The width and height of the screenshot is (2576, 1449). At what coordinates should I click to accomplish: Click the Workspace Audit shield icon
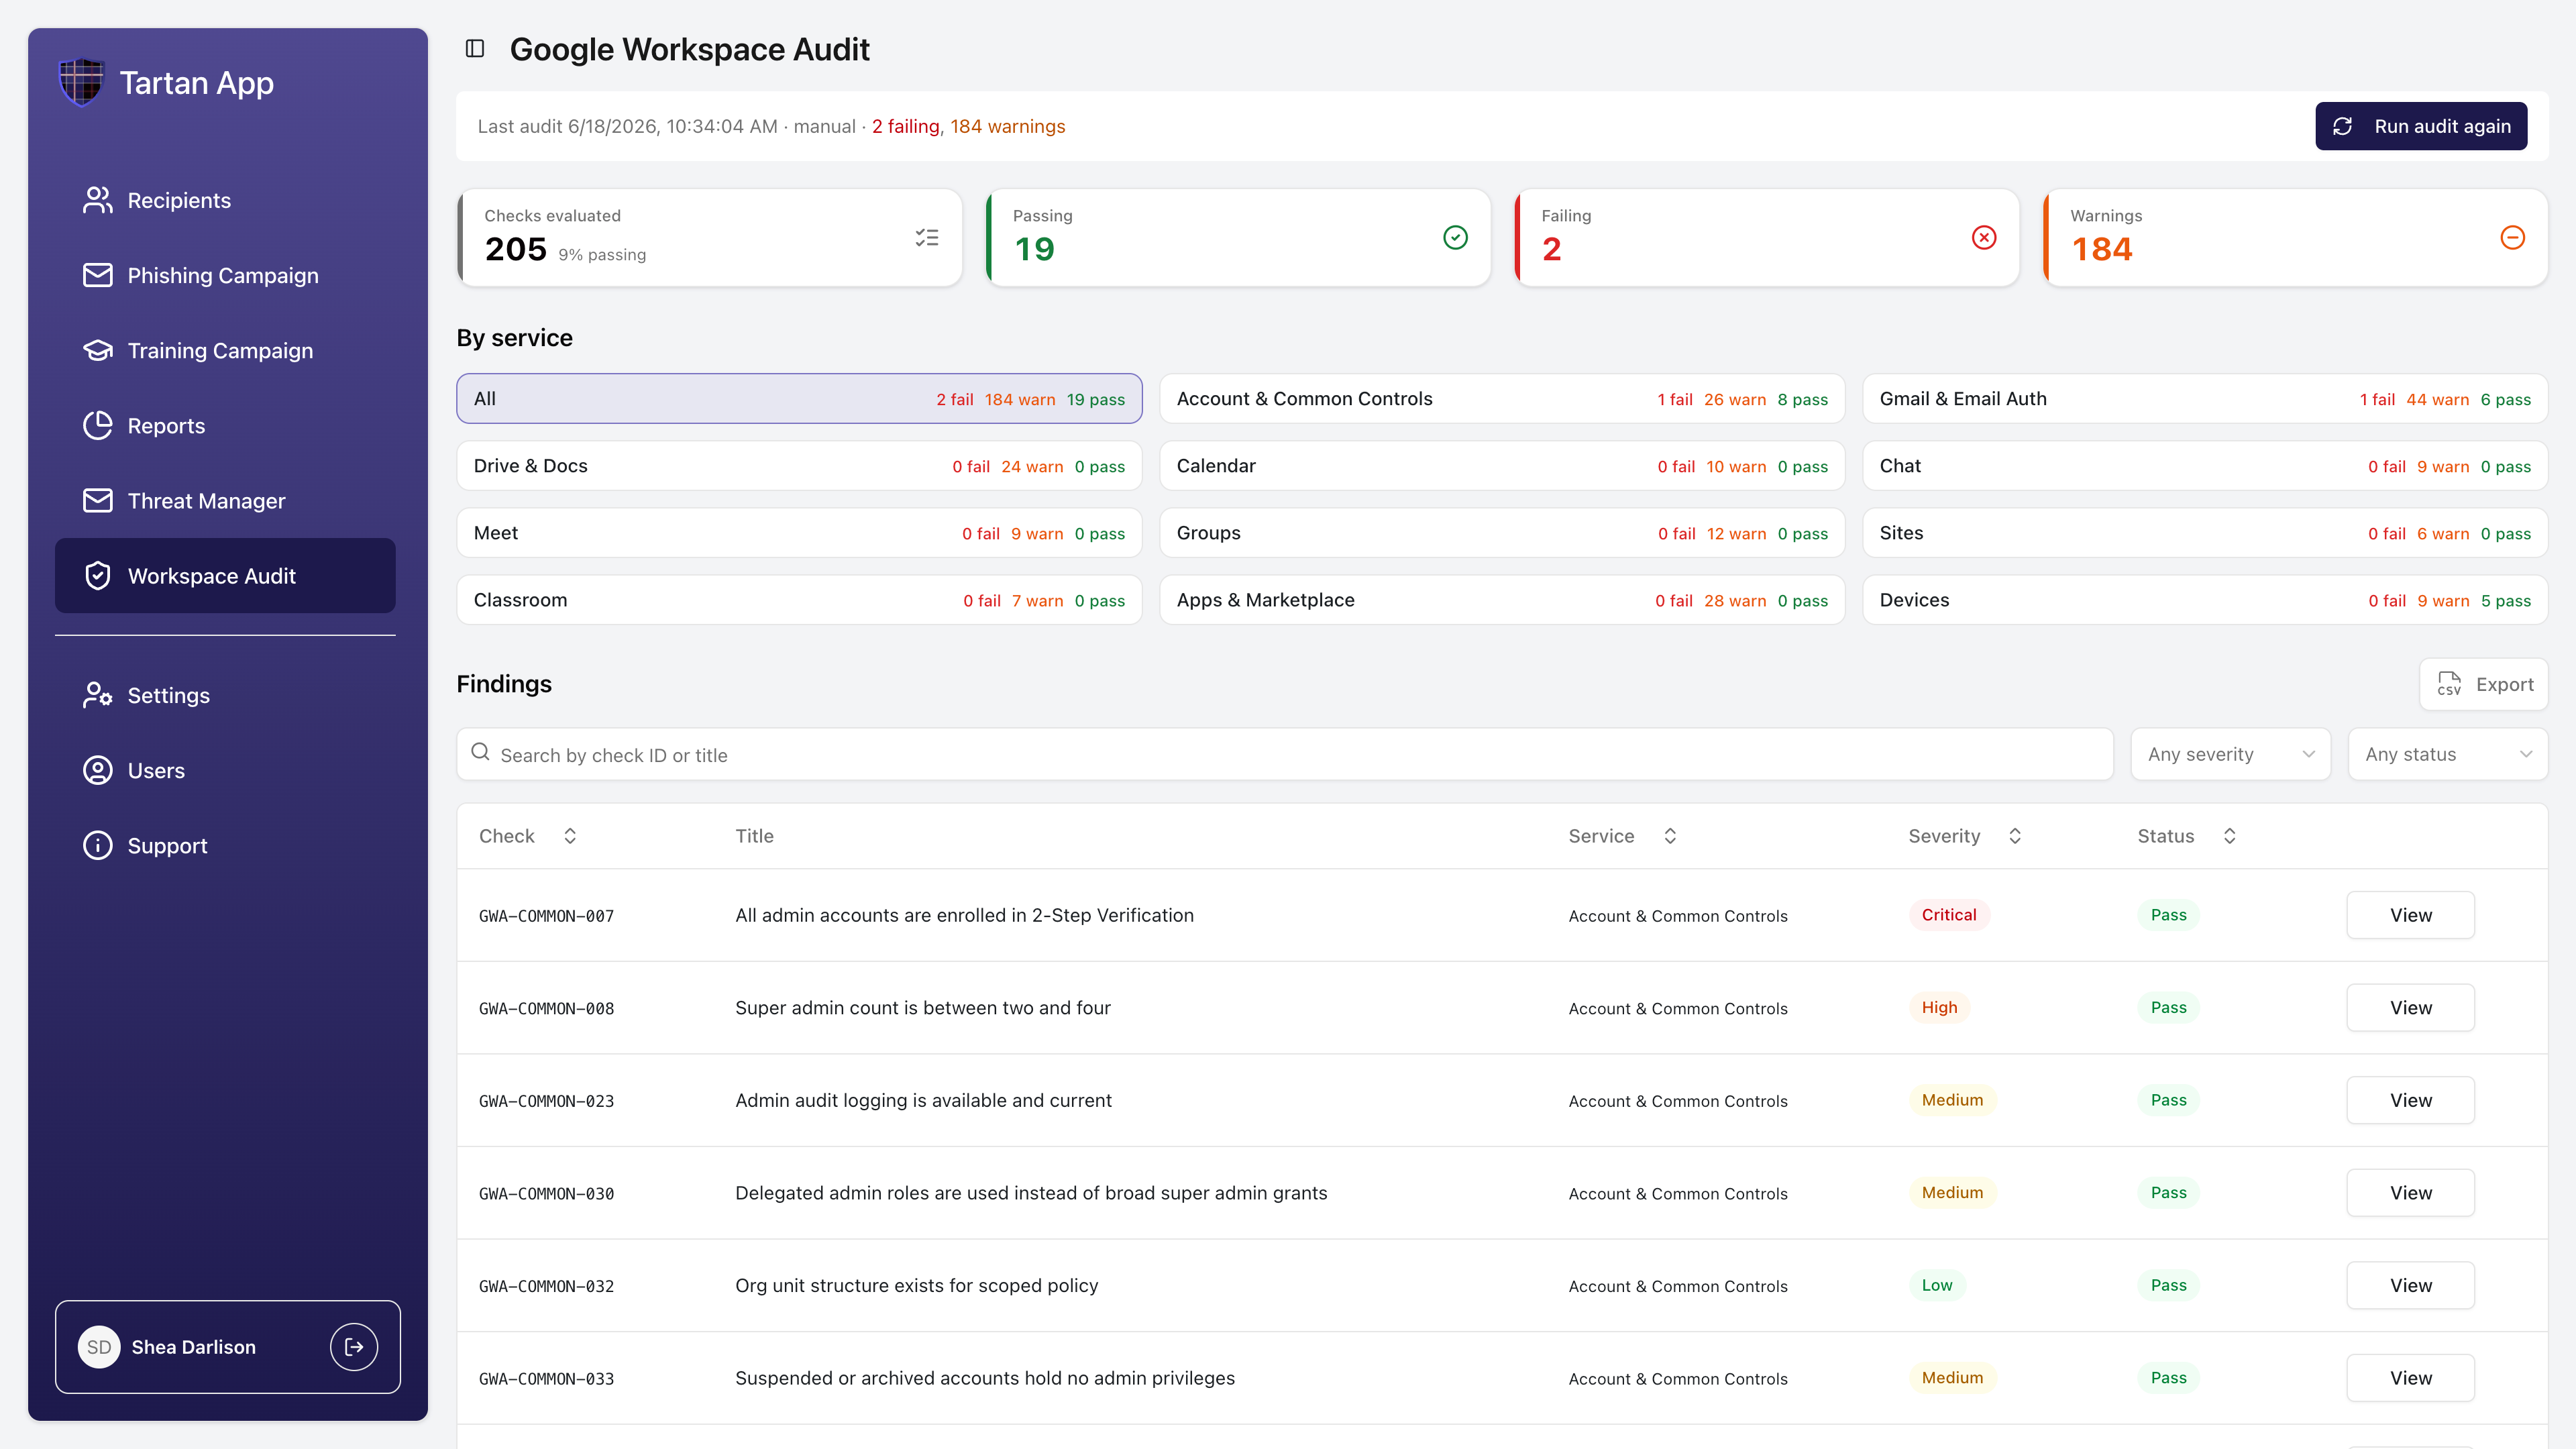coord(97,575)
